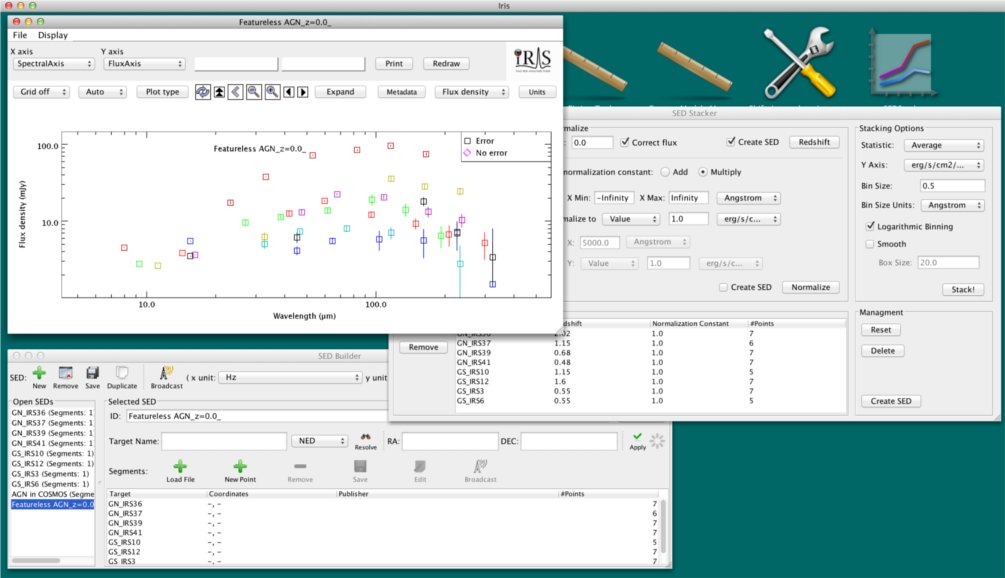
Task: Click the Reset button under Management
Action: [x=881, y=329]
